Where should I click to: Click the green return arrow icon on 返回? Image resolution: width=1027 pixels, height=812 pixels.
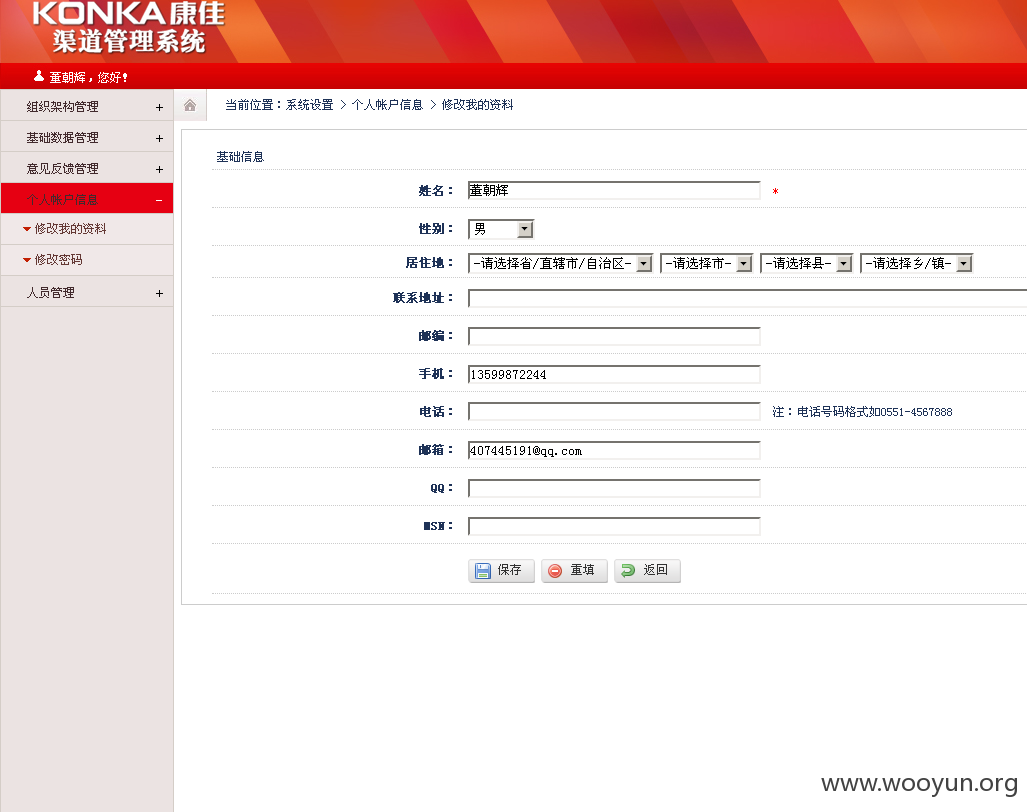click(628, 571)
